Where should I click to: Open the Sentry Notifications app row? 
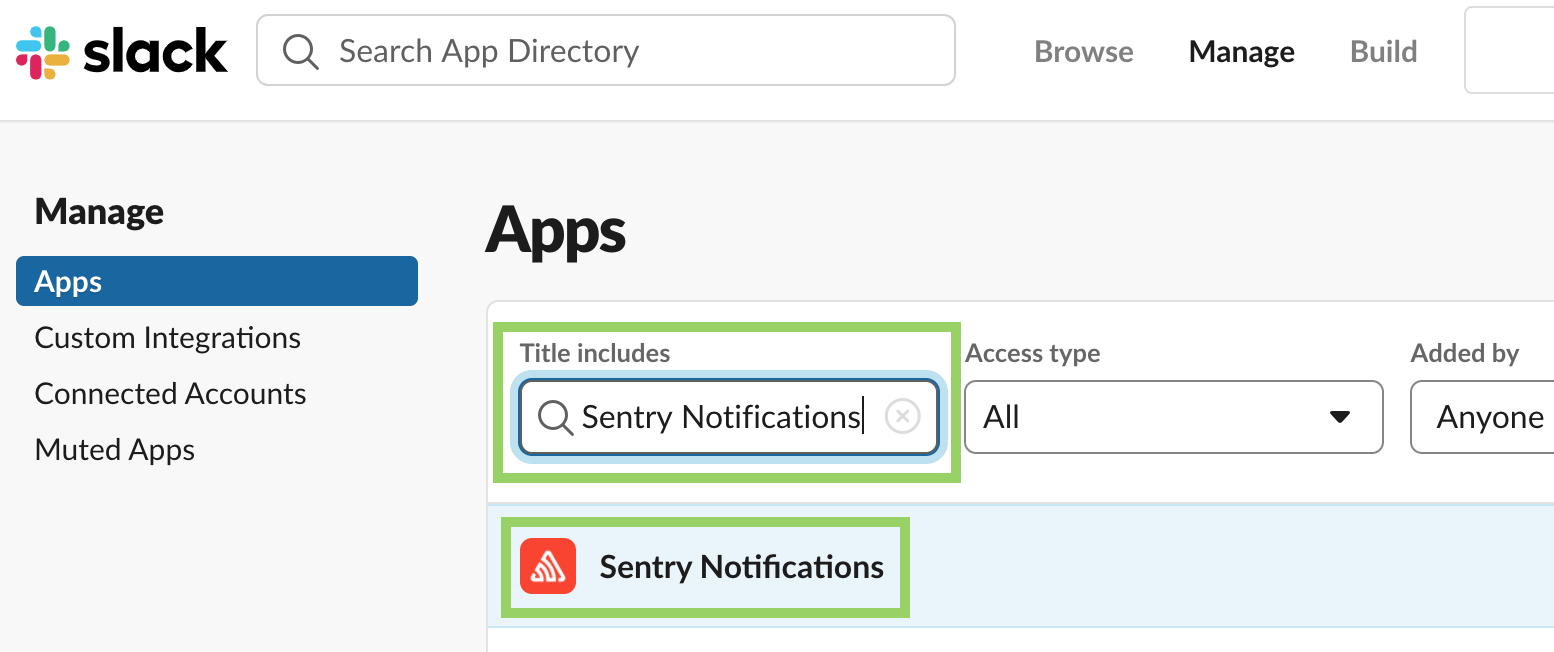click(1021, 566)
